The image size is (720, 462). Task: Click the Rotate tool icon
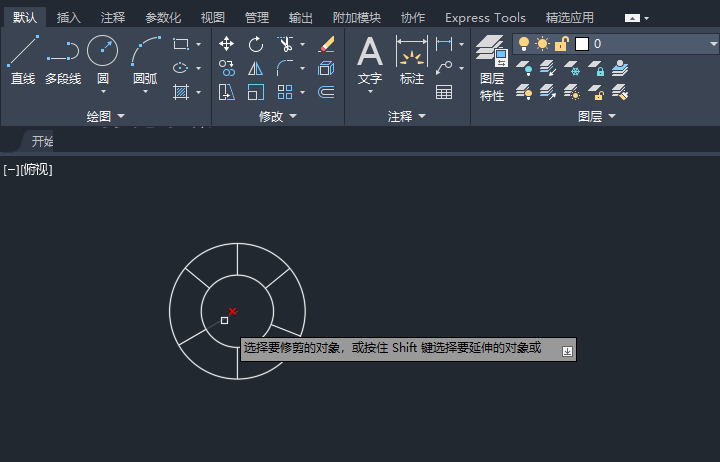pos(256,44)
